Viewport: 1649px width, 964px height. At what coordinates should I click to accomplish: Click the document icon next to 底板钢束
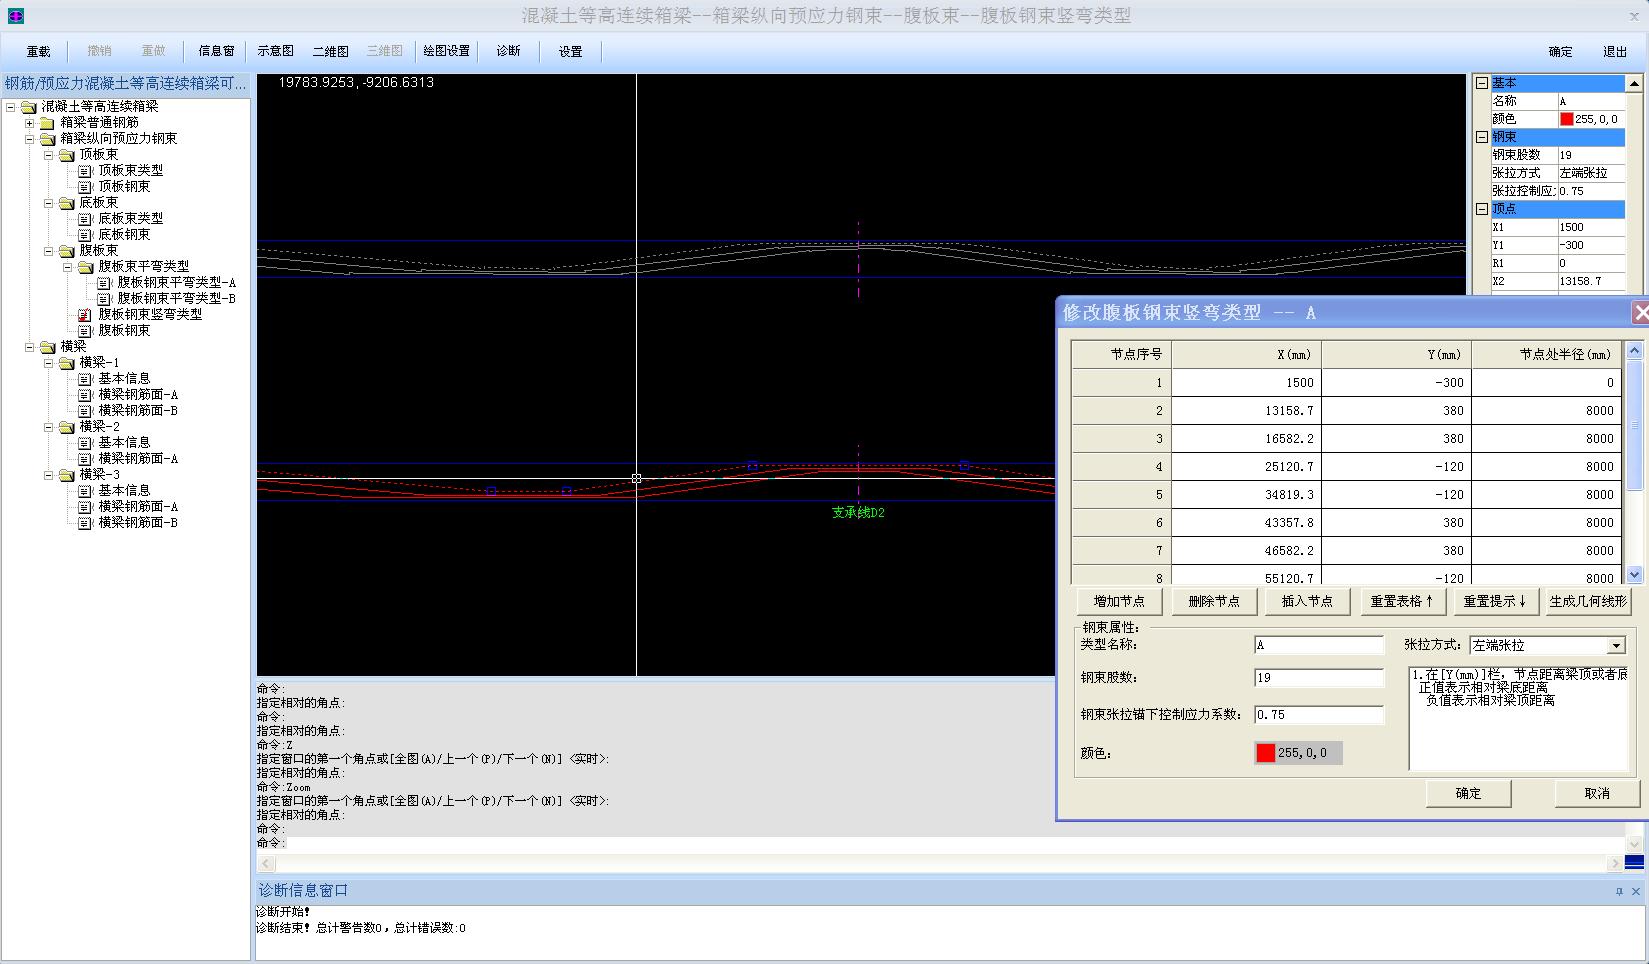[x=85, y=234]
